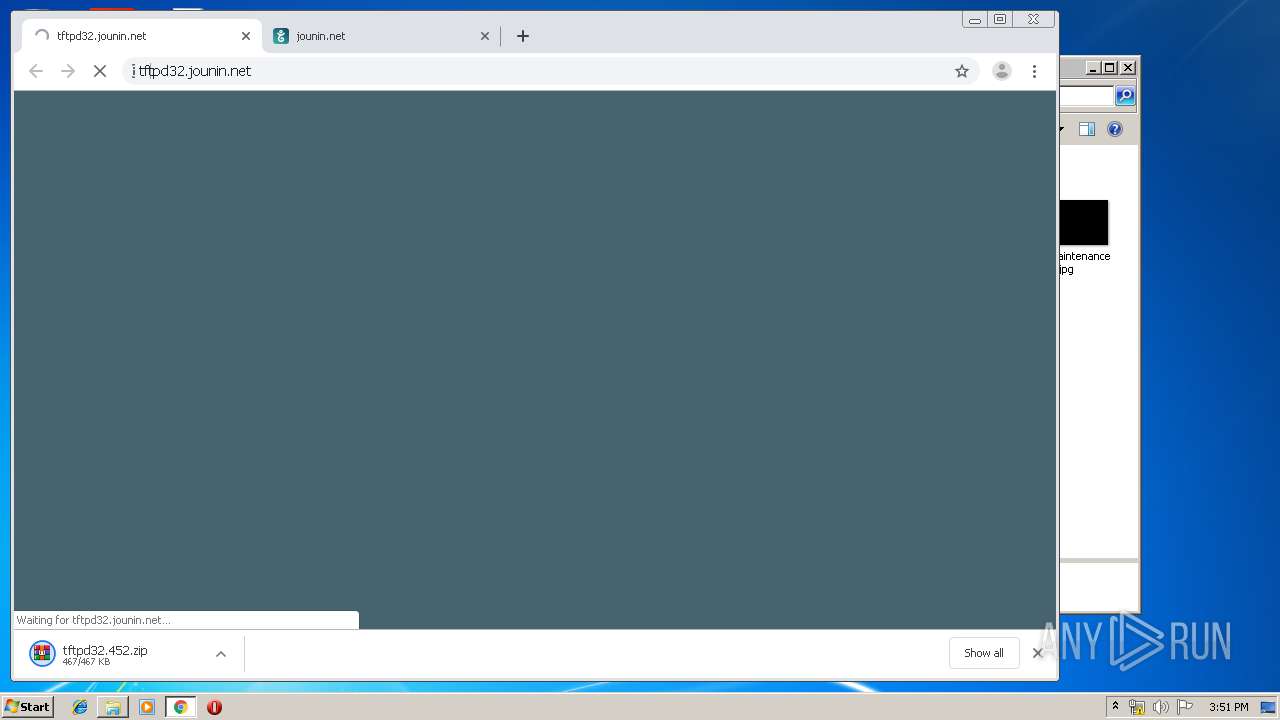This screenshot has width=1280, height=720.
Task: Open the volume tray icon
Action: tap(1160, 707)
